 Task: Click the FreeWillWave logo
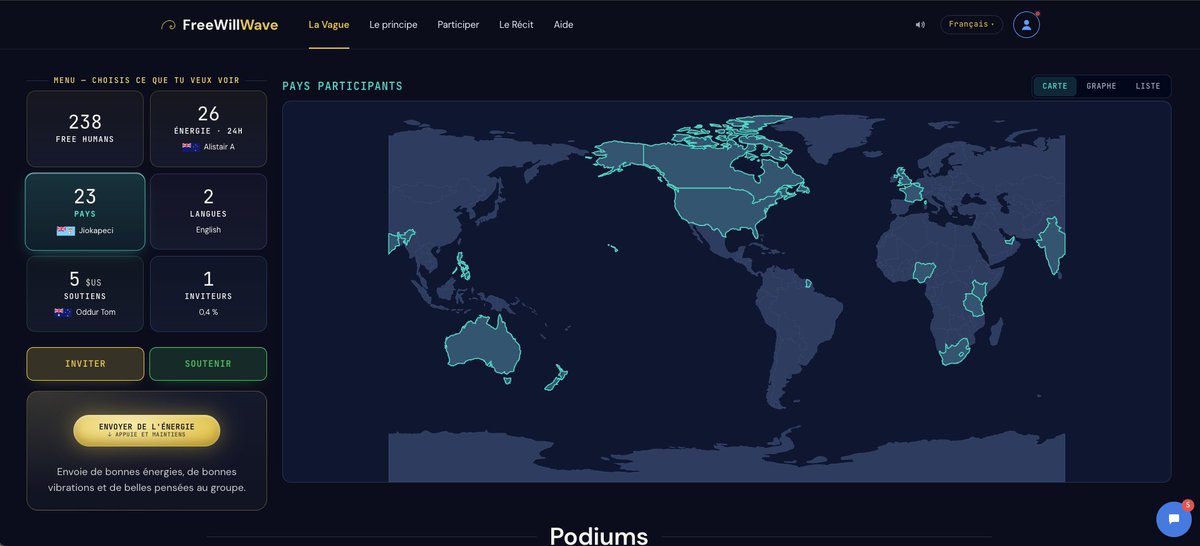tap(219, 24)
